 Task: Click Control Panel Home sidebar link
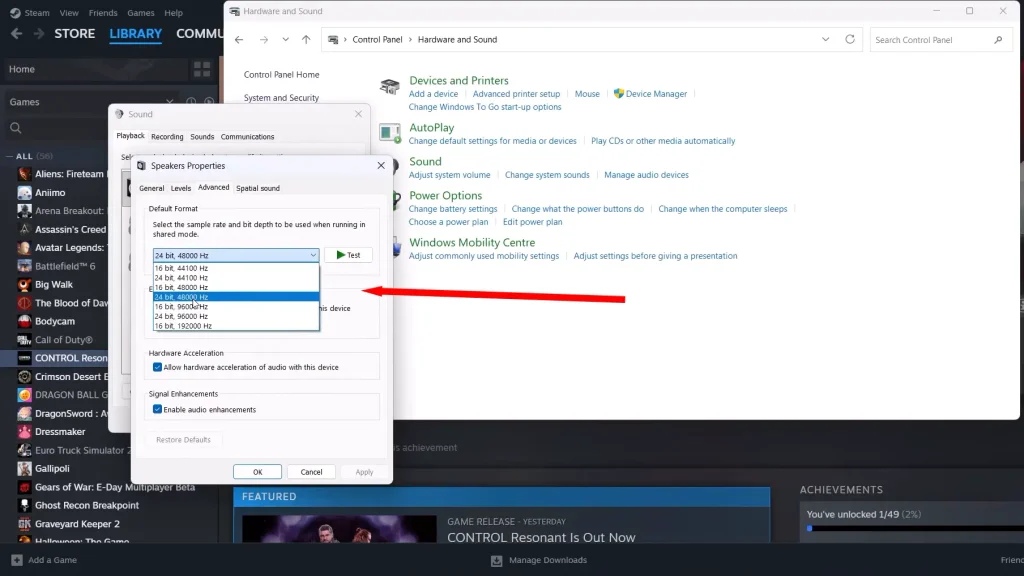(x=281, y=74)
